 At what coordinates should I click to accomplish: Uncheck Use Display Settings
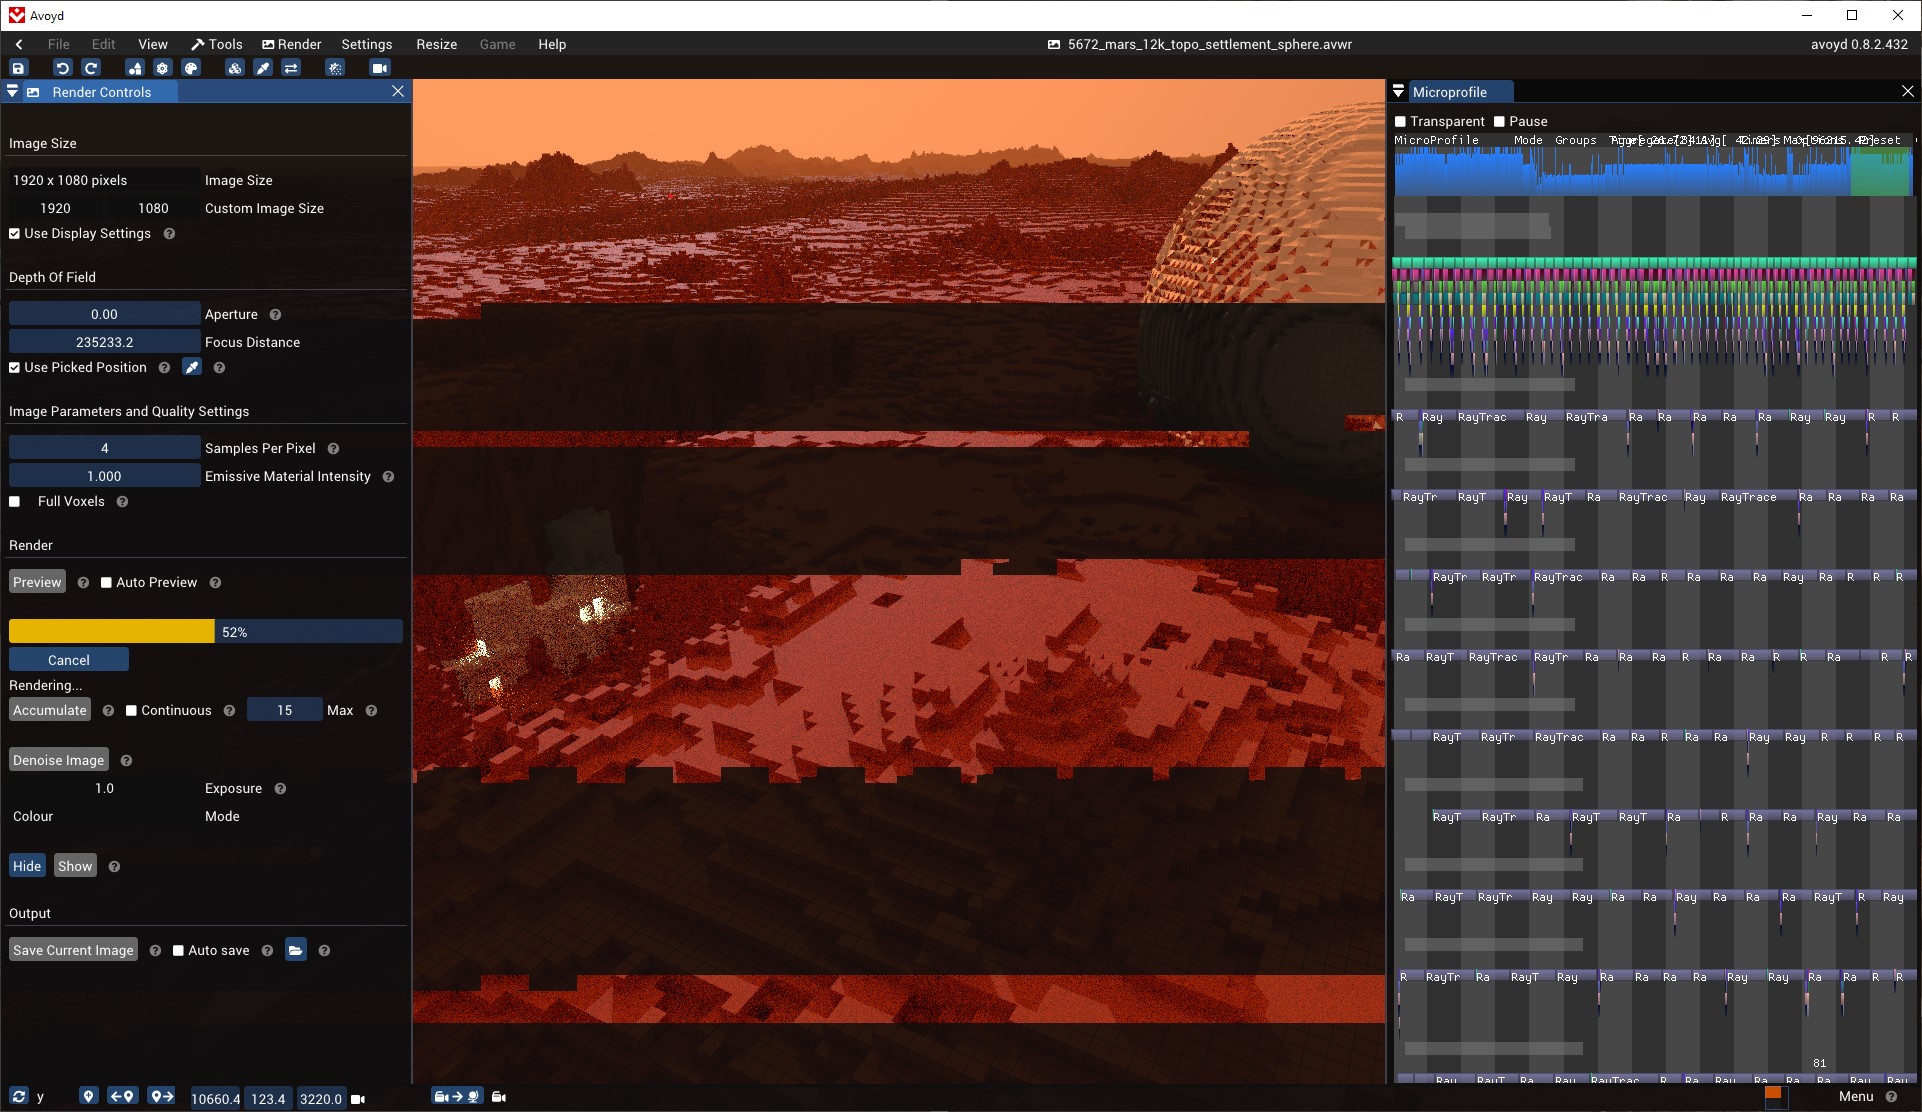click(15, 233)
